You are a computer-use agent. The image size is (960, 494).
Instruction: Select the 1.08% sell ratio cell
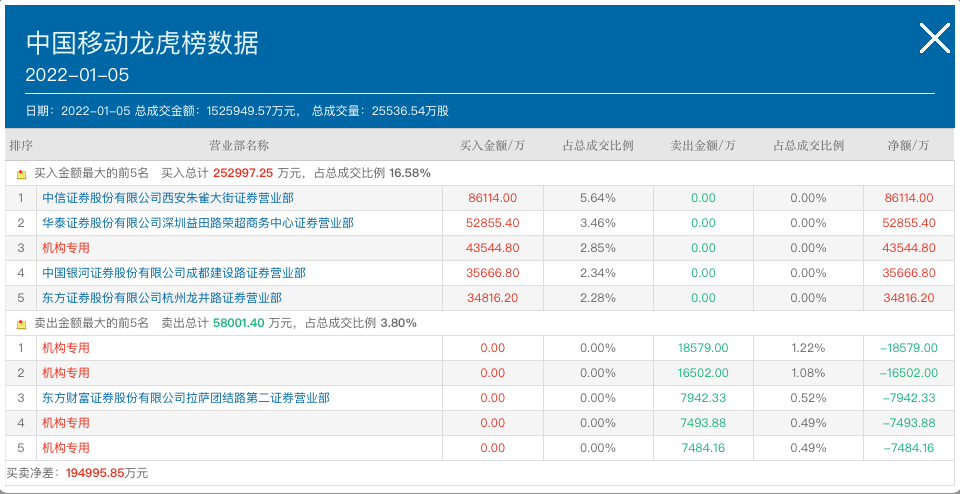click(808, 373)
